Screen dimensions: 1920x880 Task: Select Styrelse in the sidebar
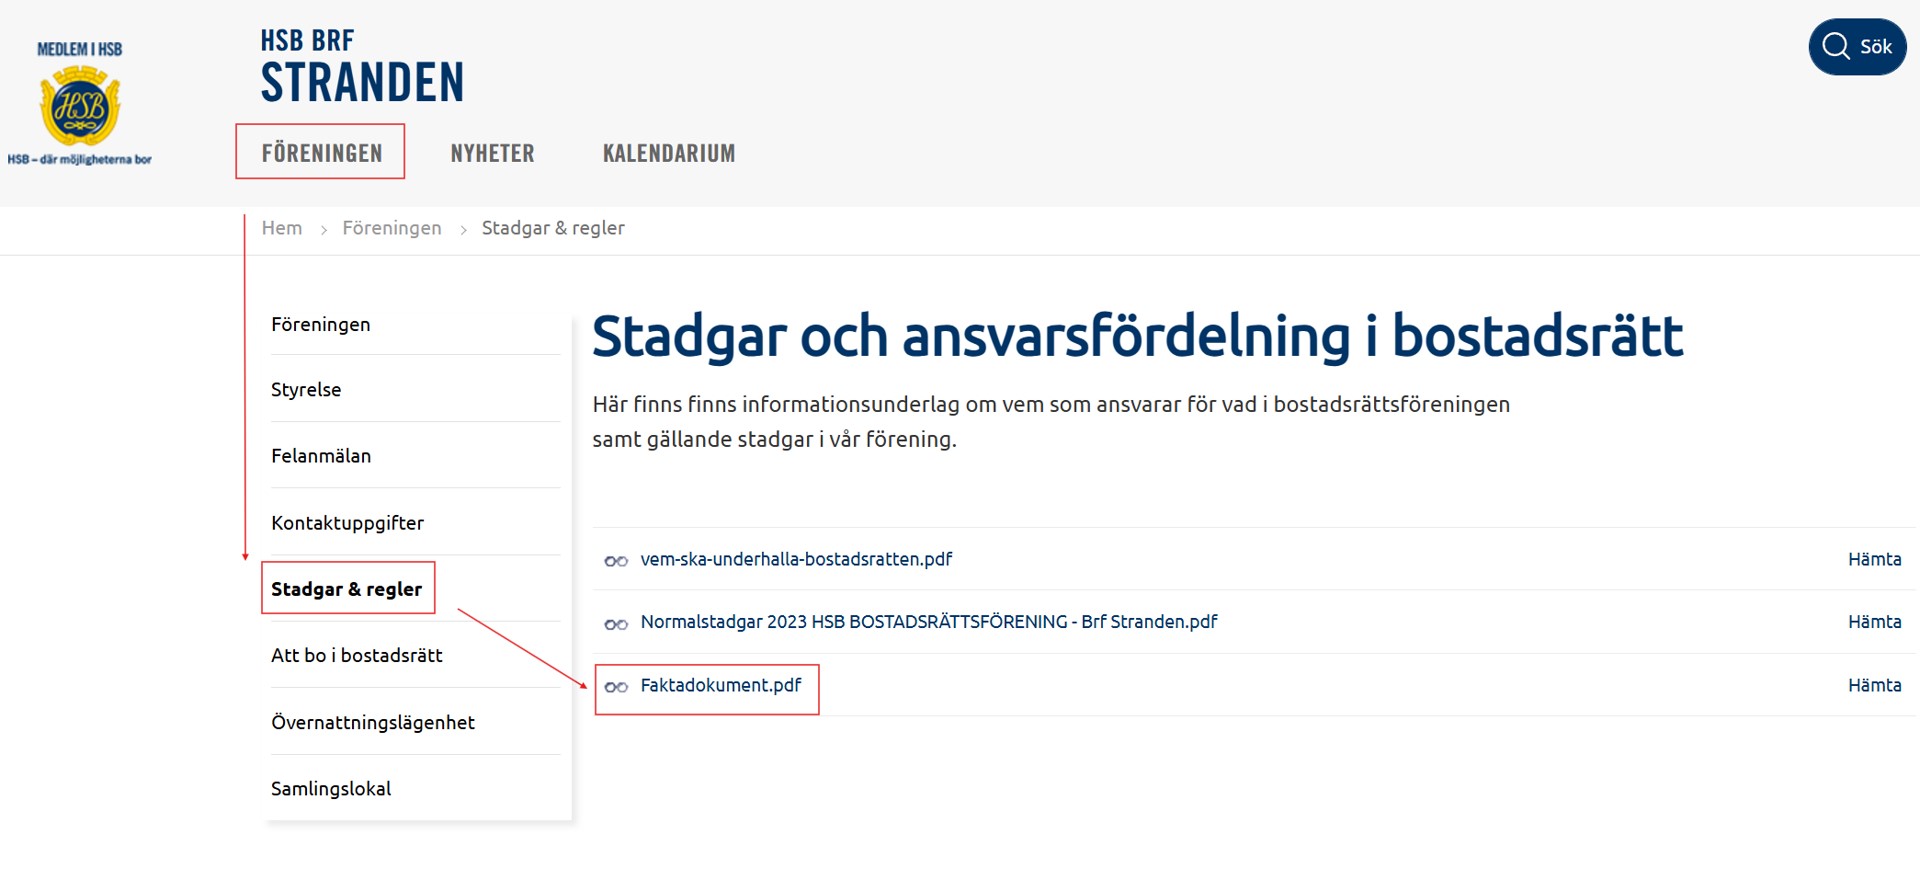pos(306,389)
